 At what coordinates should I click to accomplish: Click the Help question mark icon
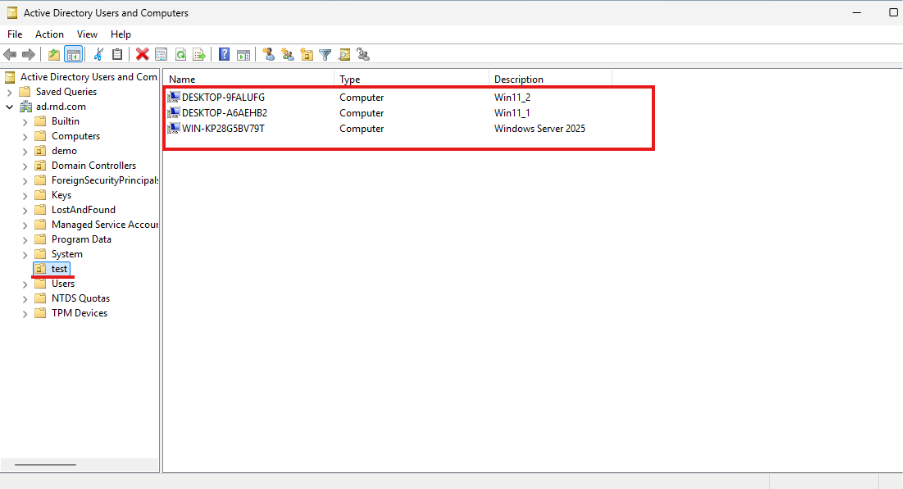tap(225, 55)
